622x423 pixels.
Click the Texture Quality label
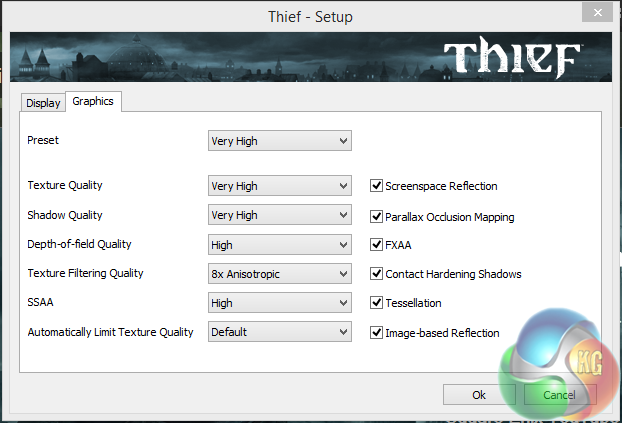point(65,185)
